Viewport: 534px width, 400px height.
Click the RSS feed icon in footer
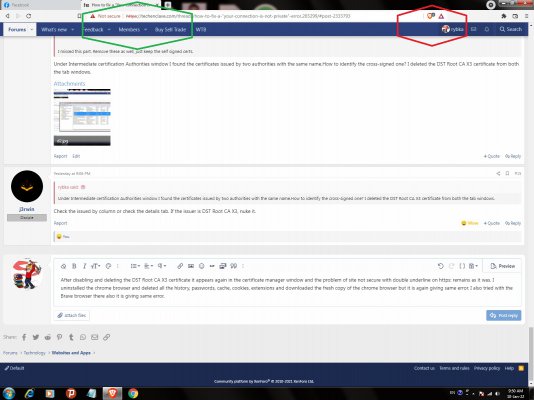[x=521, y=368]
